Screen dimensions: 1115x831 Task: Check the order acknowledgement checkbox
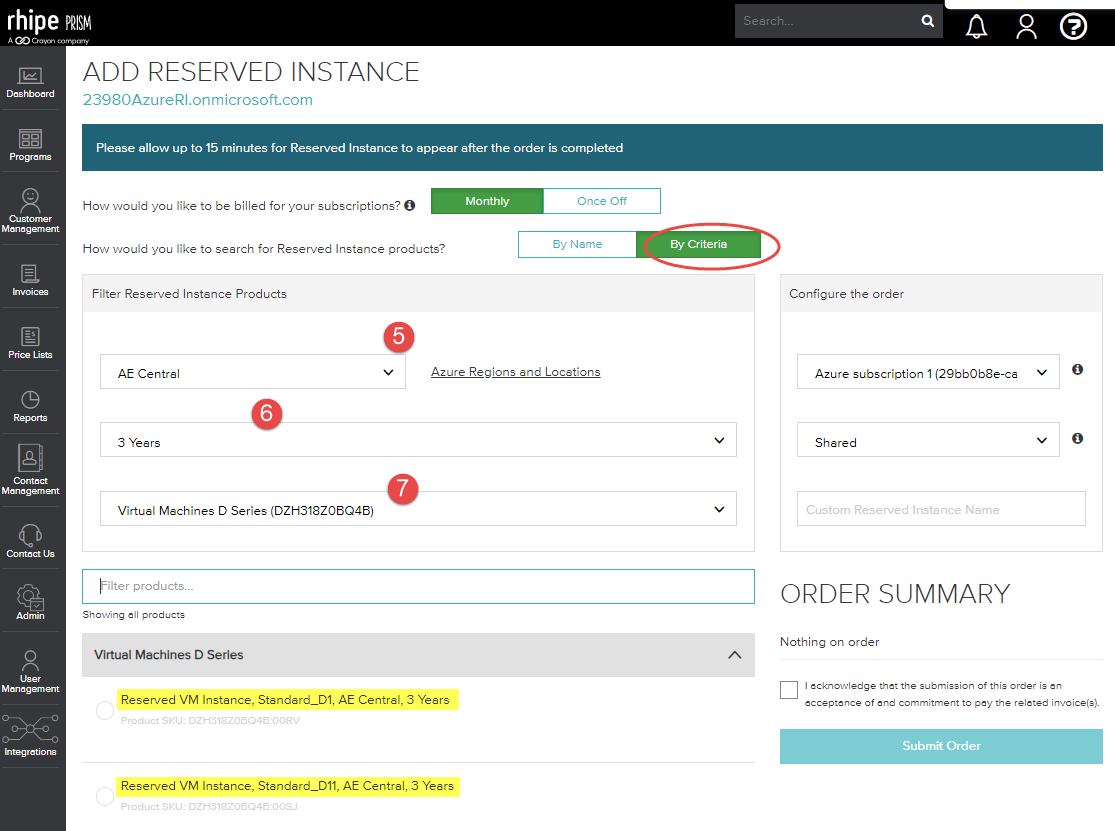coord(789,689)
